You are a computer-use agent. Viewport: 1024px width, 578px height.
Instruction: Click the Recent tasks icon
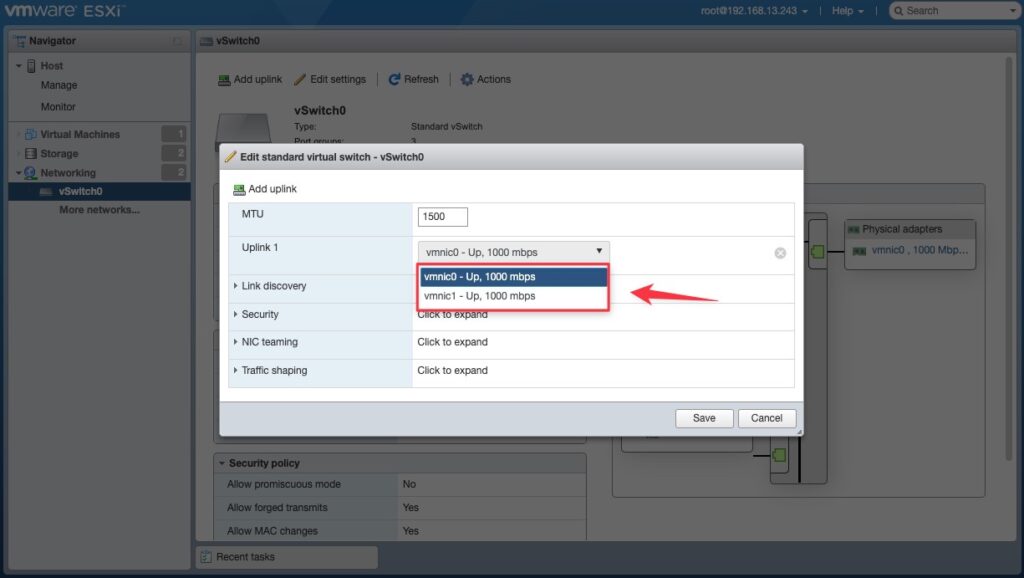206,557
